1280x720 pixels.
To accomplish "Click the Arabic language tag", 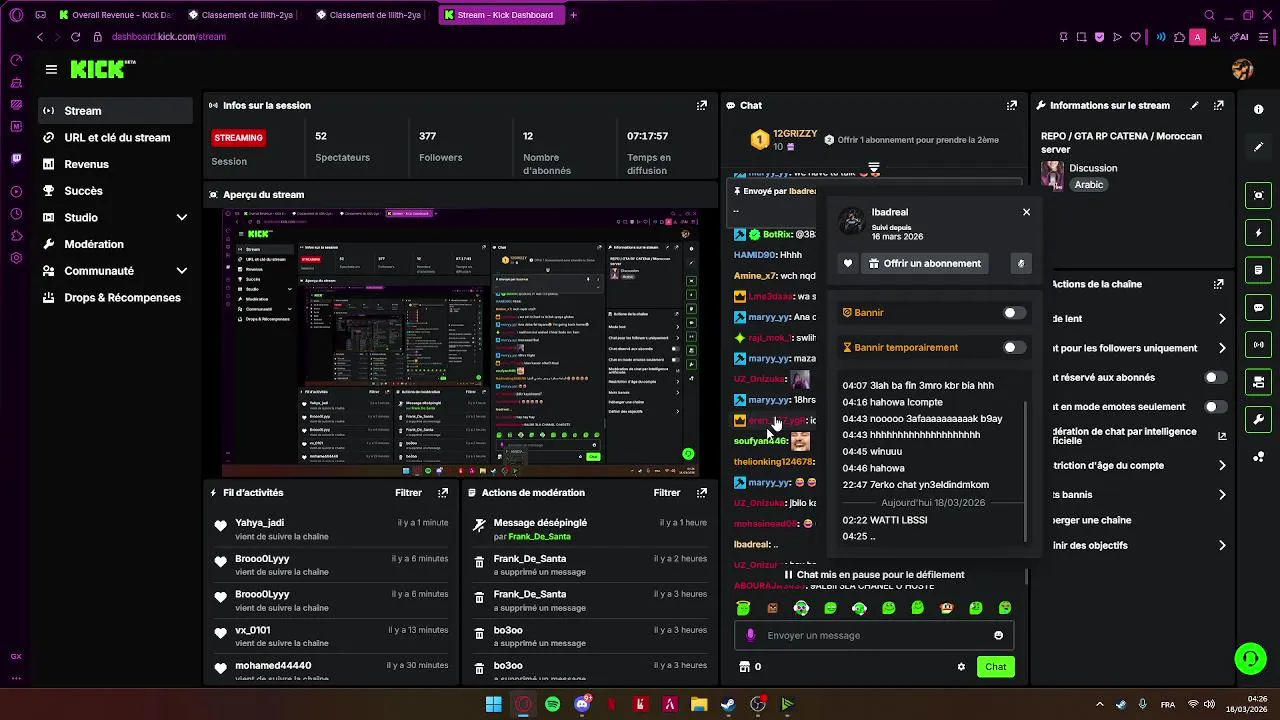I will coord(1089,185).
